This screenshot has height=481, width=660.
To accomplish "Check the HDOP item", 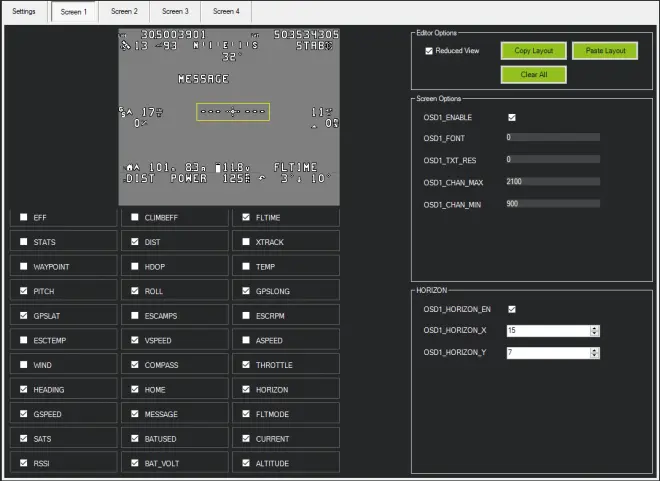I will (x=135, y=266).
